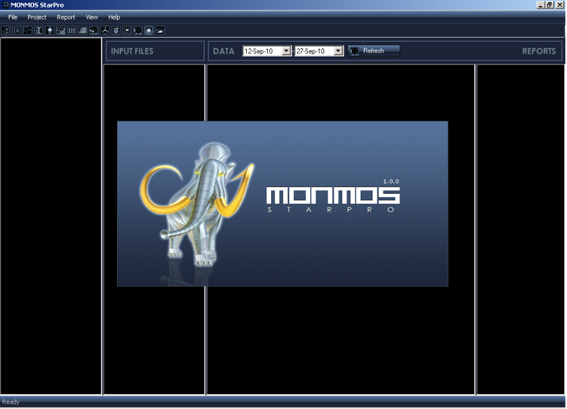Click the line graph with axes icon
567x409 pixels.
click(61, 30)
